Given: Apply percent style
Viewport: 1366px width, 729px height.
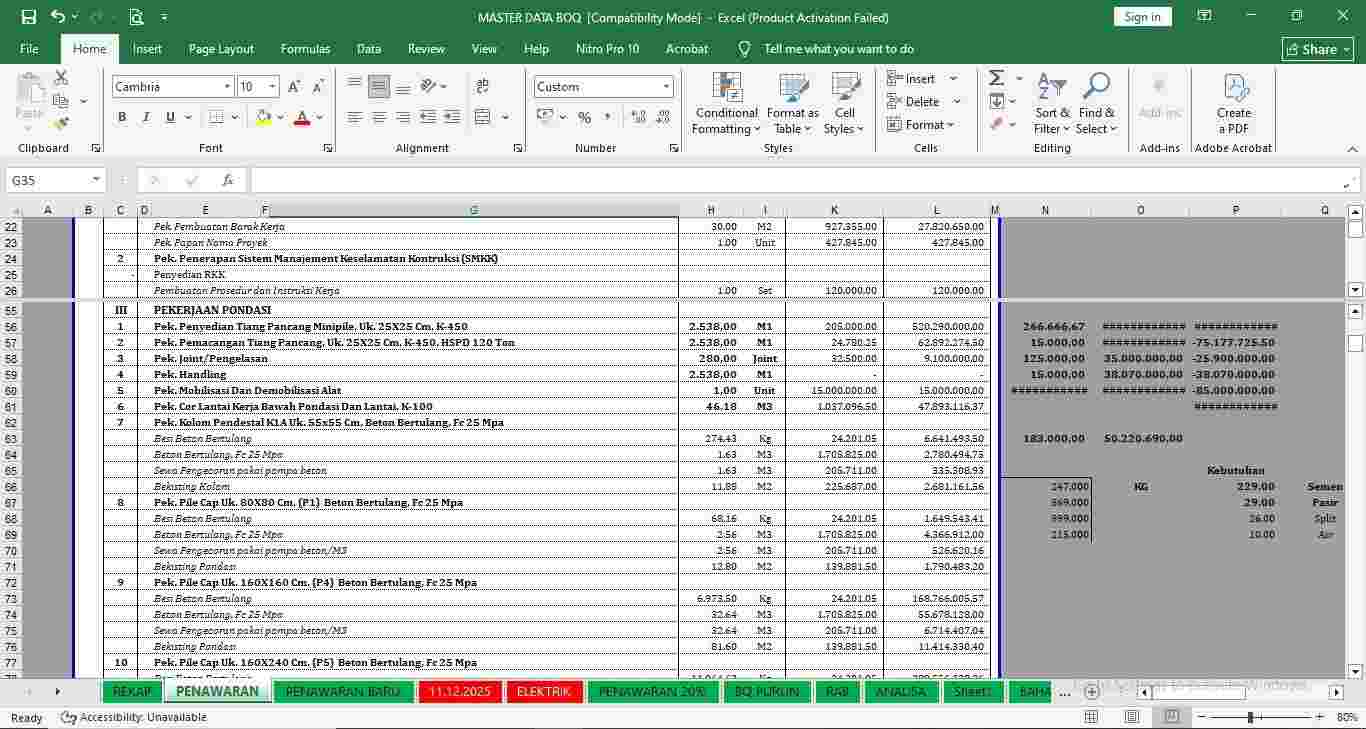Looking at the screenshot, I should [585, 117].
